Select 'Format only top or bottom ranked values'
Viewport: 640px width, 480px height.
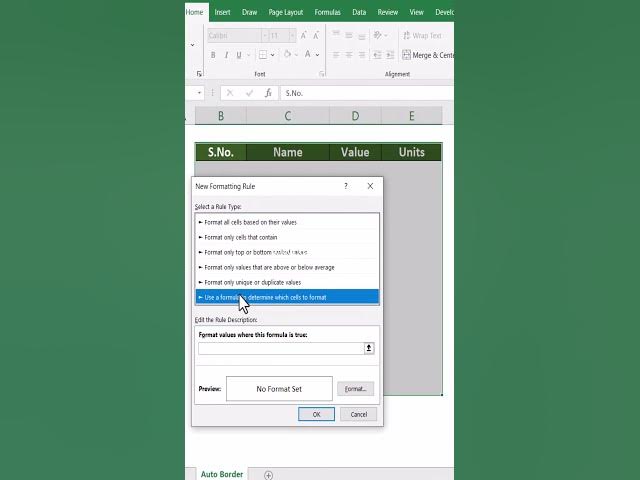pyautogui.click(x=287, y=252)
